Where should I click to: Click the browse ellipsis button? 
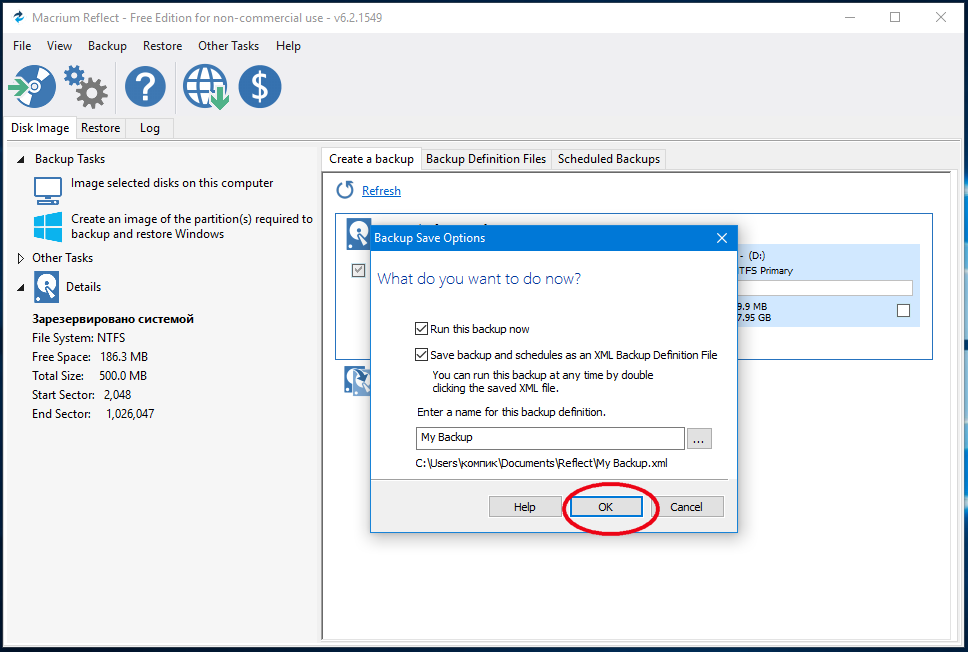[x=699, y=438]
